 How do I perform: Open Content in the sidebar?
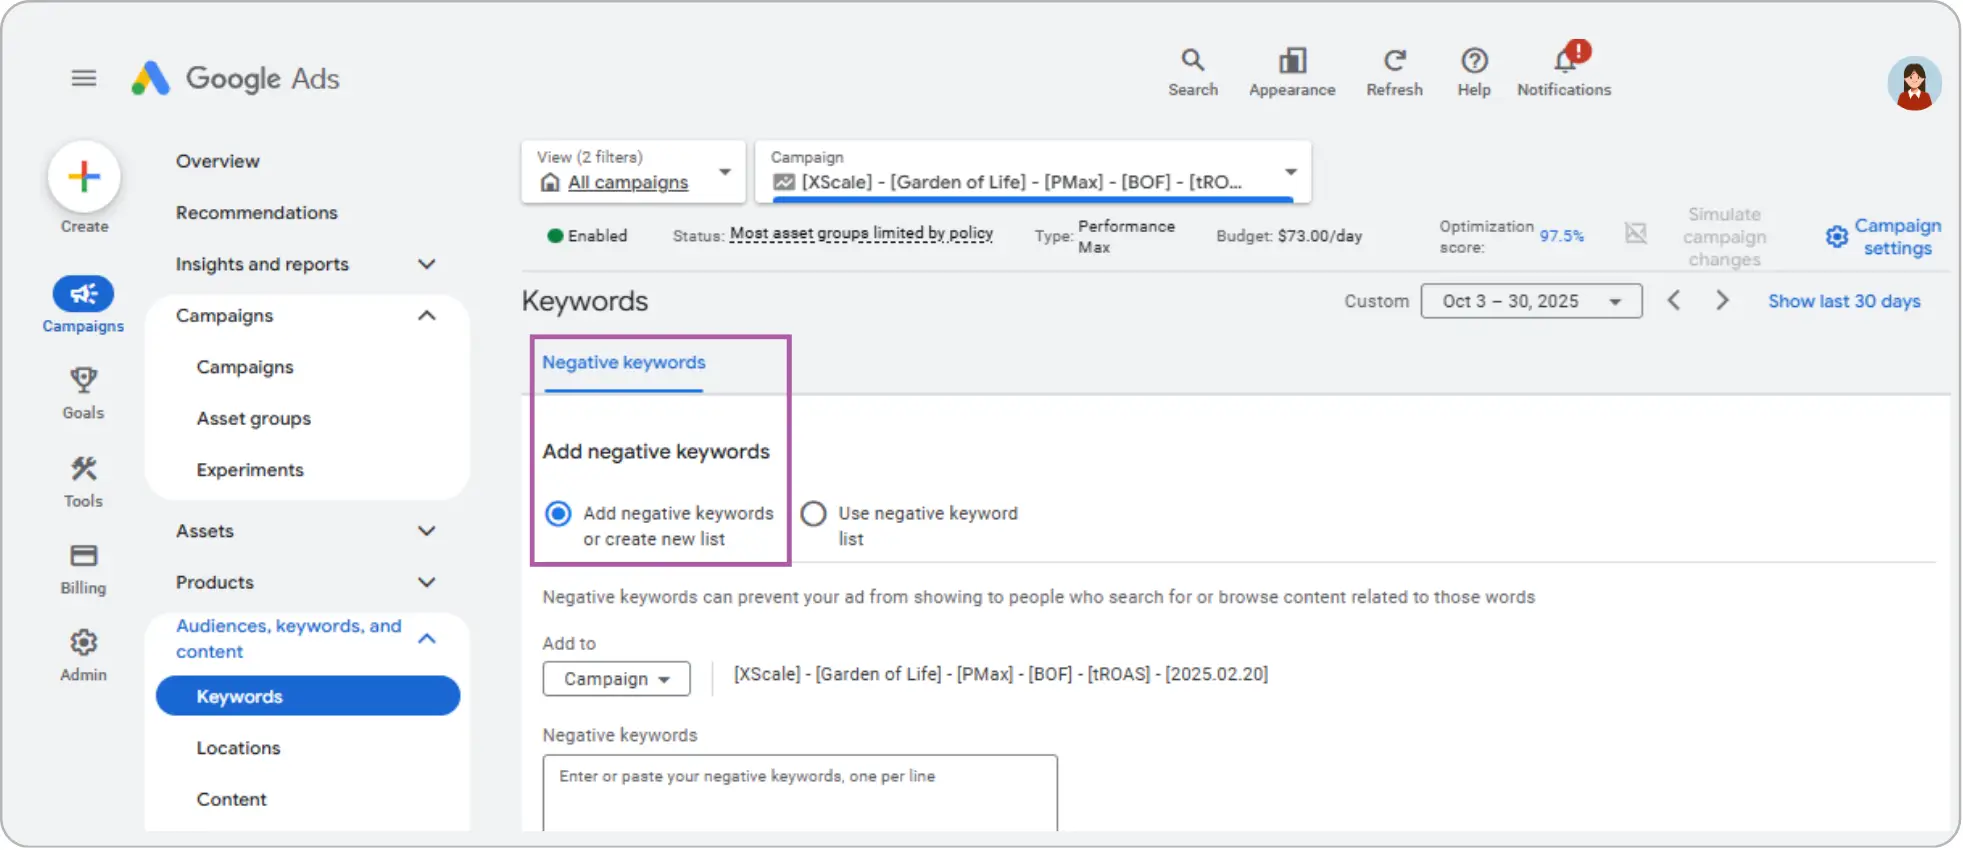tap(231, 799)
